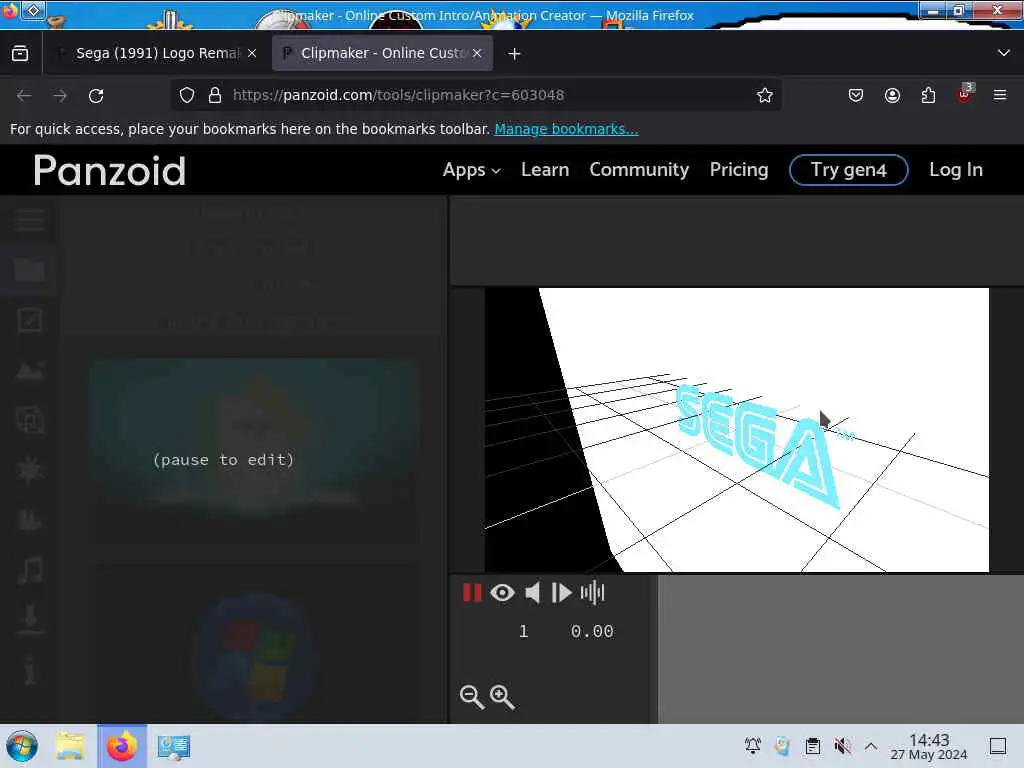
Task: Open the notifications bell tray icon
Action: (x=752, y=746)
